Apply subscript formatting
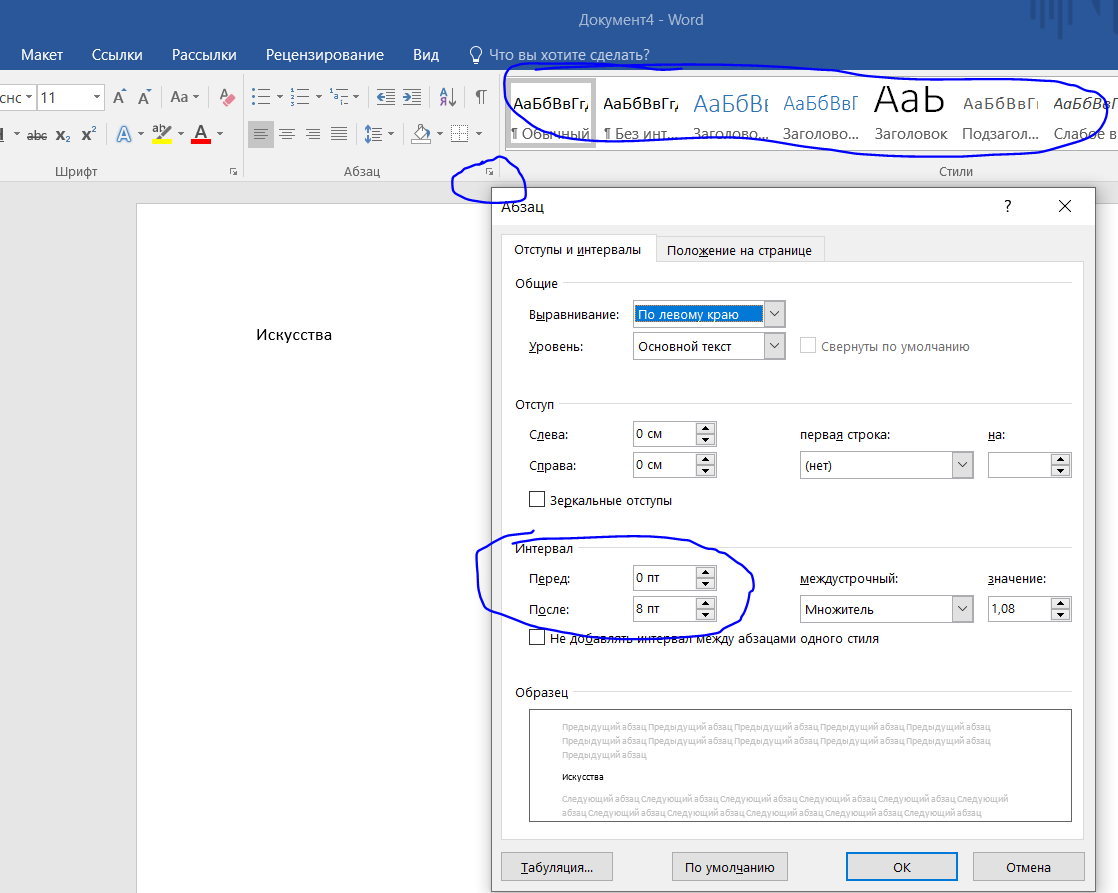The height and width of the screenshot is (893, 1118). pos(63,134)
